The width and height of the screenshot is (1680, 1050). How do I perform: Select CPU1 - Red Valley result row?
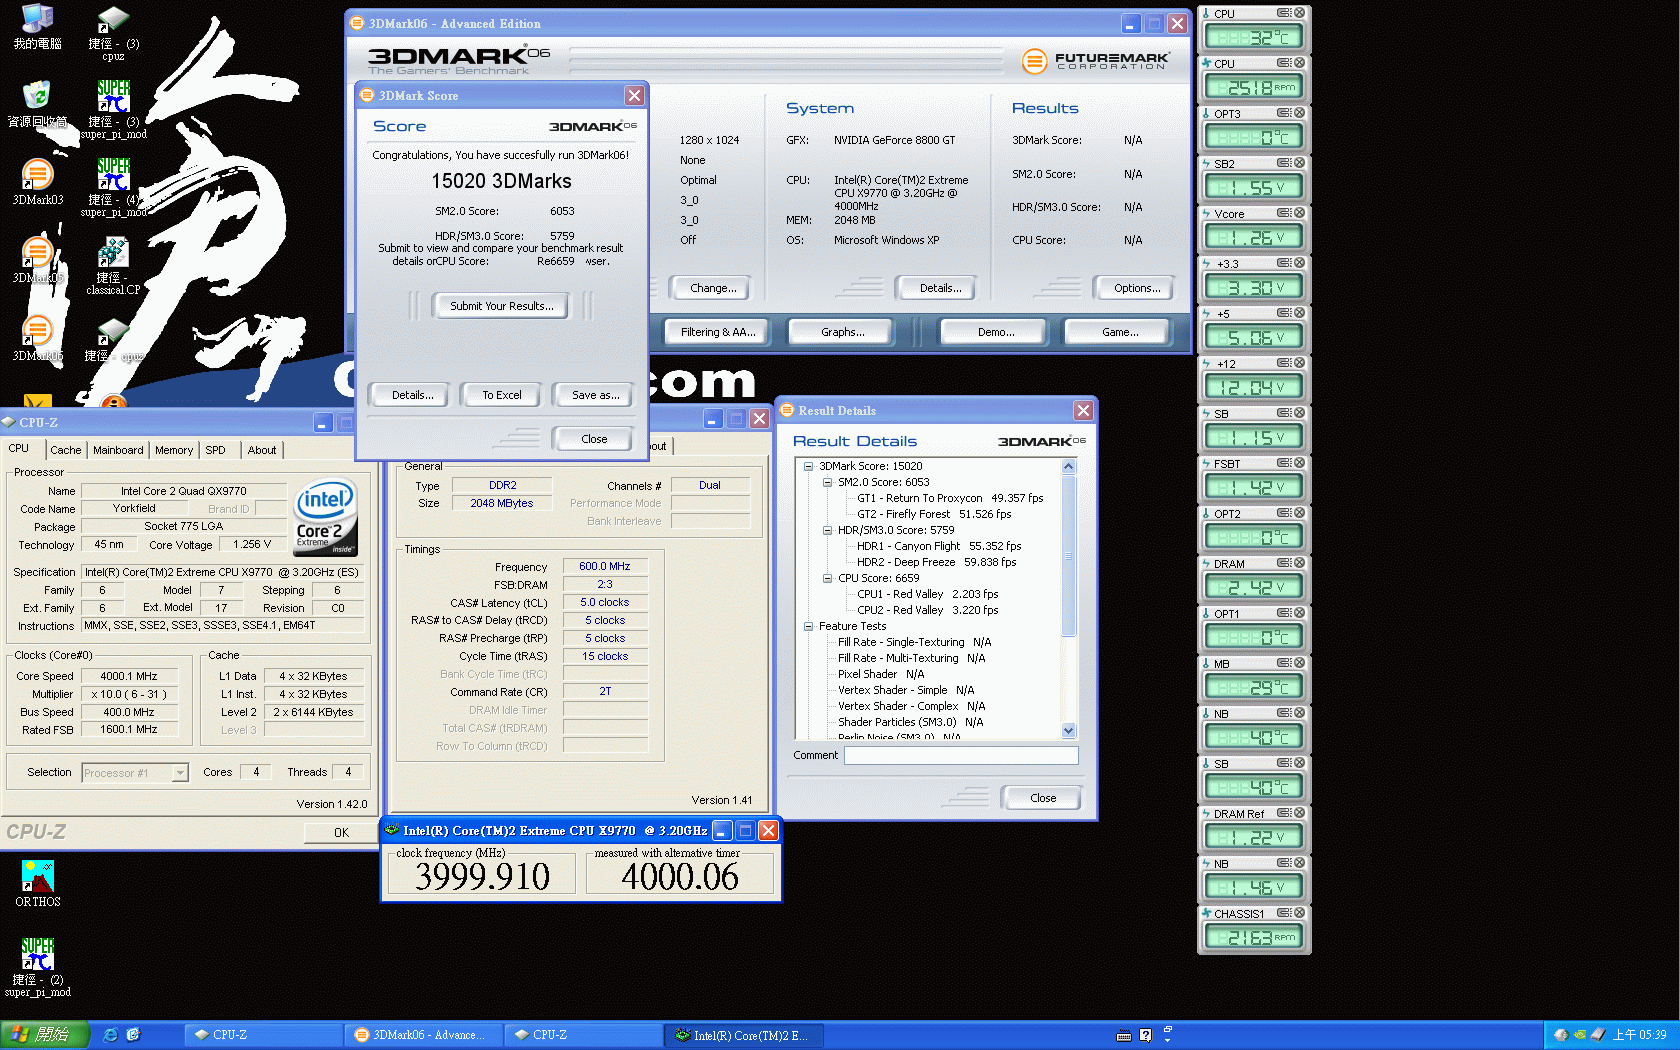pyautogui.click(x=927, y=594)
